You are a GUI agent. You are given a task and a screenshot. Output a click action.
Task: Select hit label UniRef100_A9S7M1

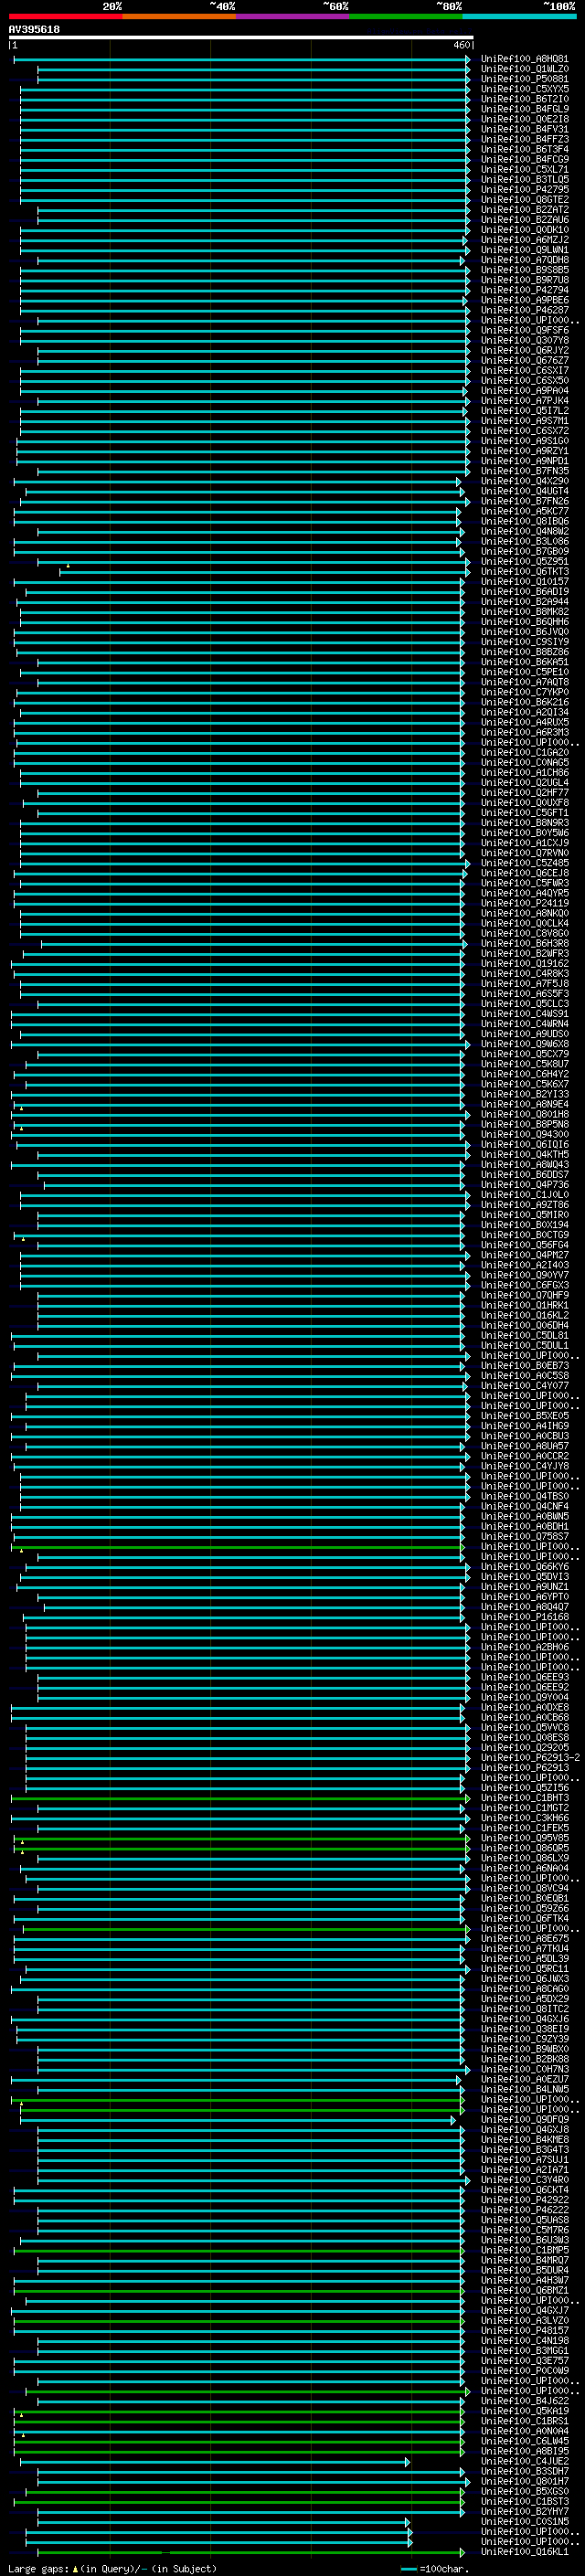click(524, 420)
